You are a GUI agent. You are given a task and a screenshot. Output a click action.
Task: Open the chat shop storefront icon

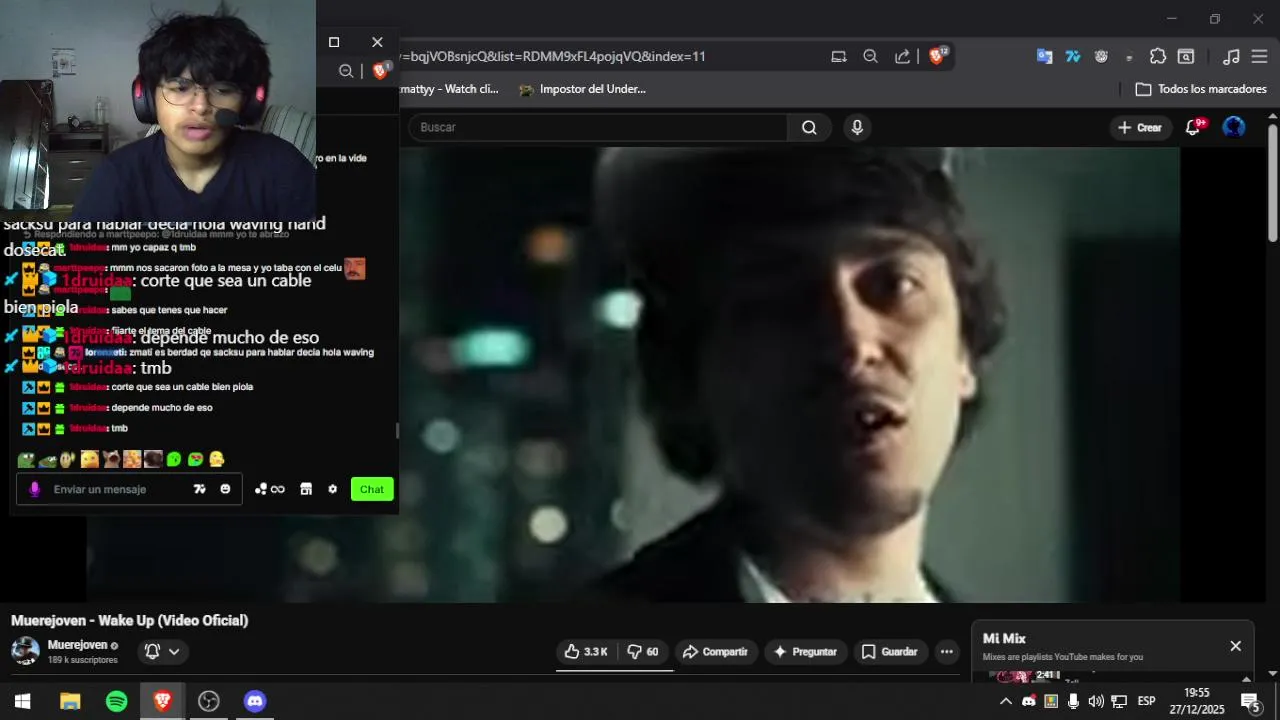[306, 489]
